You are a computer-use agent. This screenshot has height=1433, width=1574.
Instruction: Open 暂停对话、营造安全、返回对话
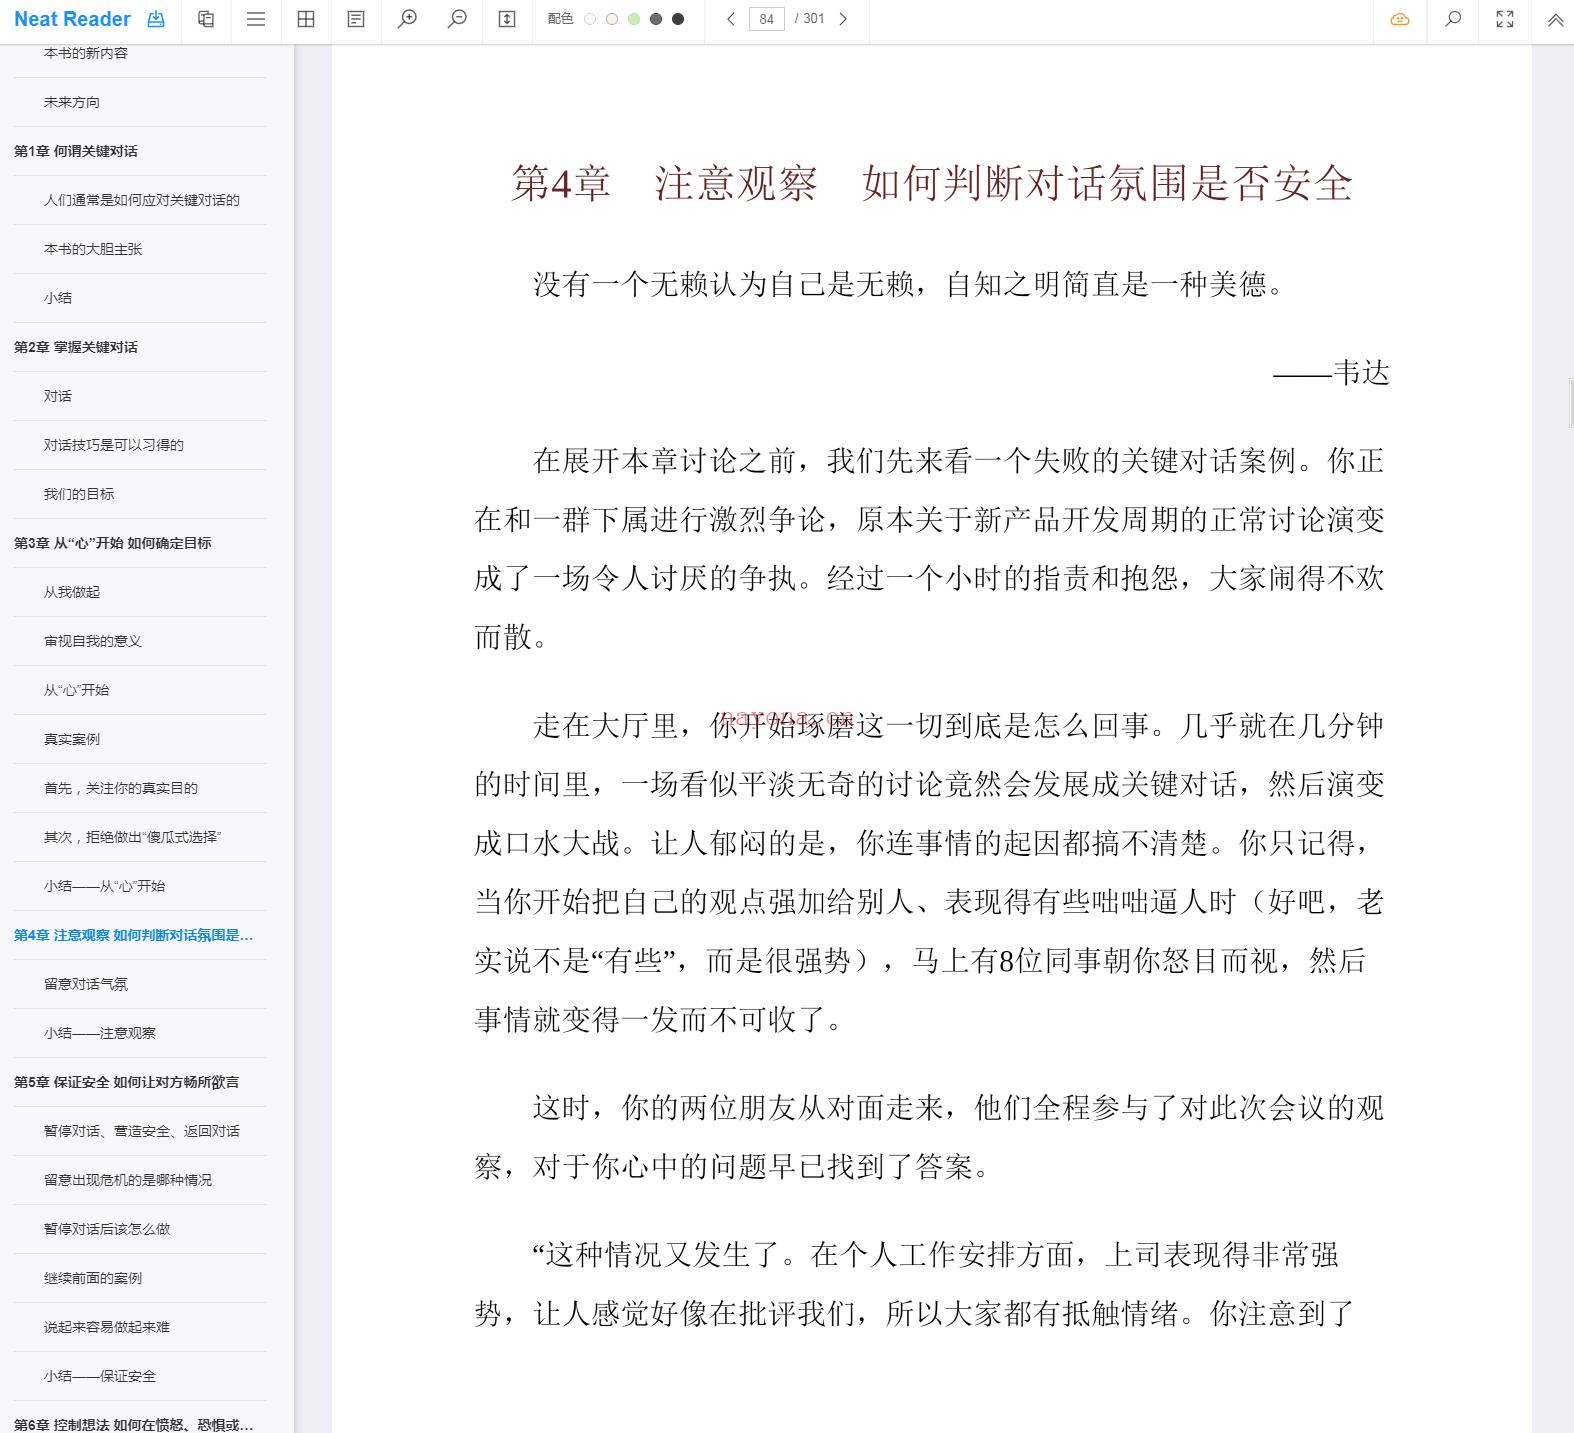pos(142,1131)
